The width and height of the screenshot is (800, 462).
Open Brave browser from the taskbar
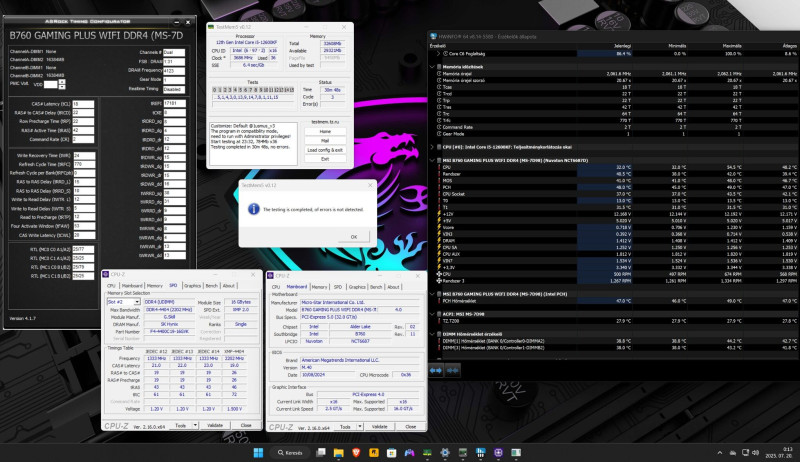click(x=356, y=452)
